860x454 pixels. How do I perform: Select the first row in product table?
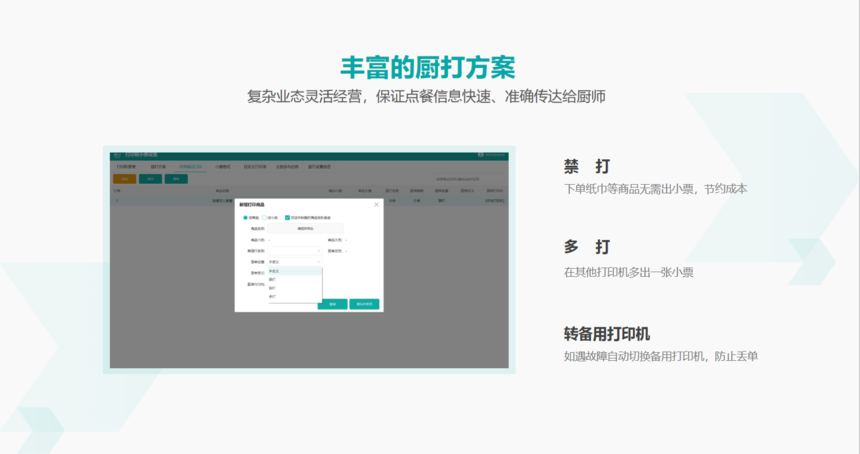tap(309, 201)
